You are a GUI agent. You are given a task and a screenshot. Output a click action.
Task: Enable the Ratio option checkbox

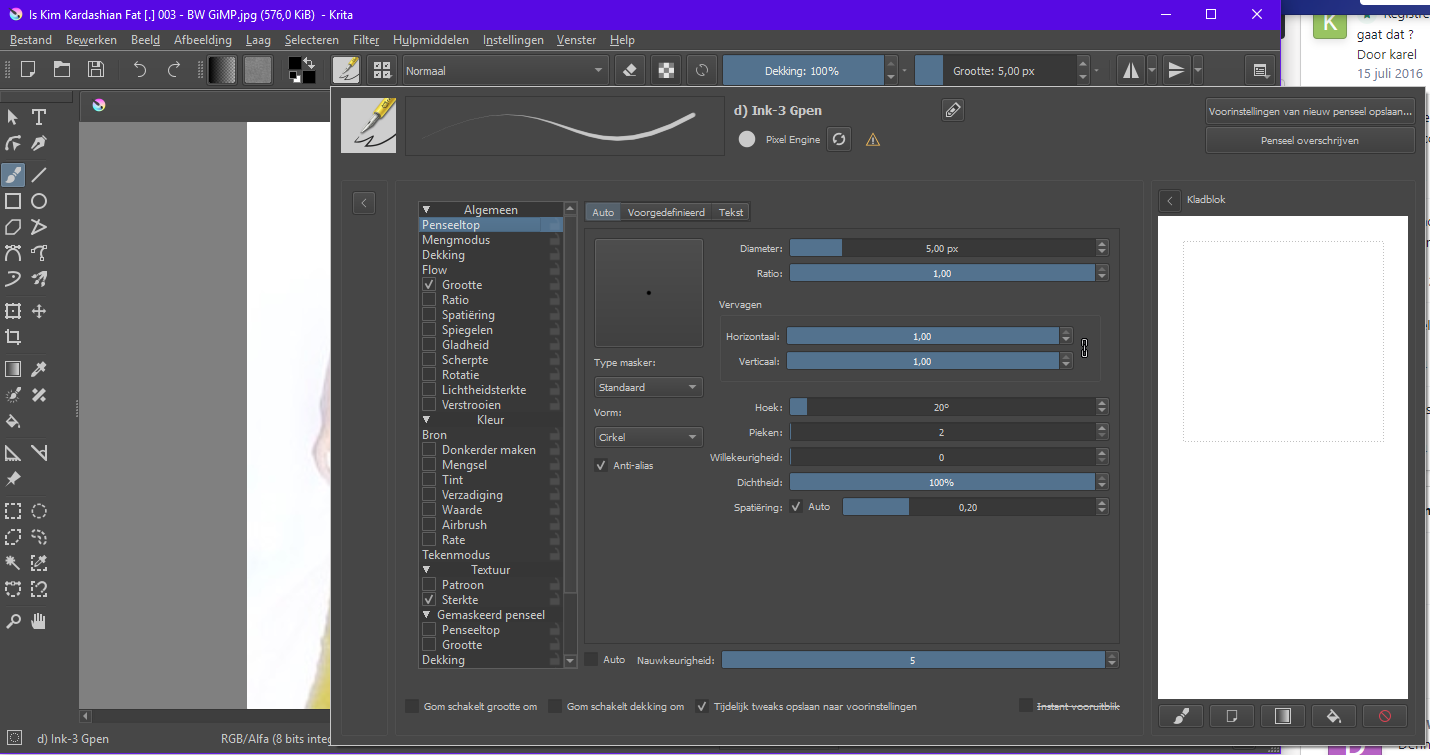(429, 300)
